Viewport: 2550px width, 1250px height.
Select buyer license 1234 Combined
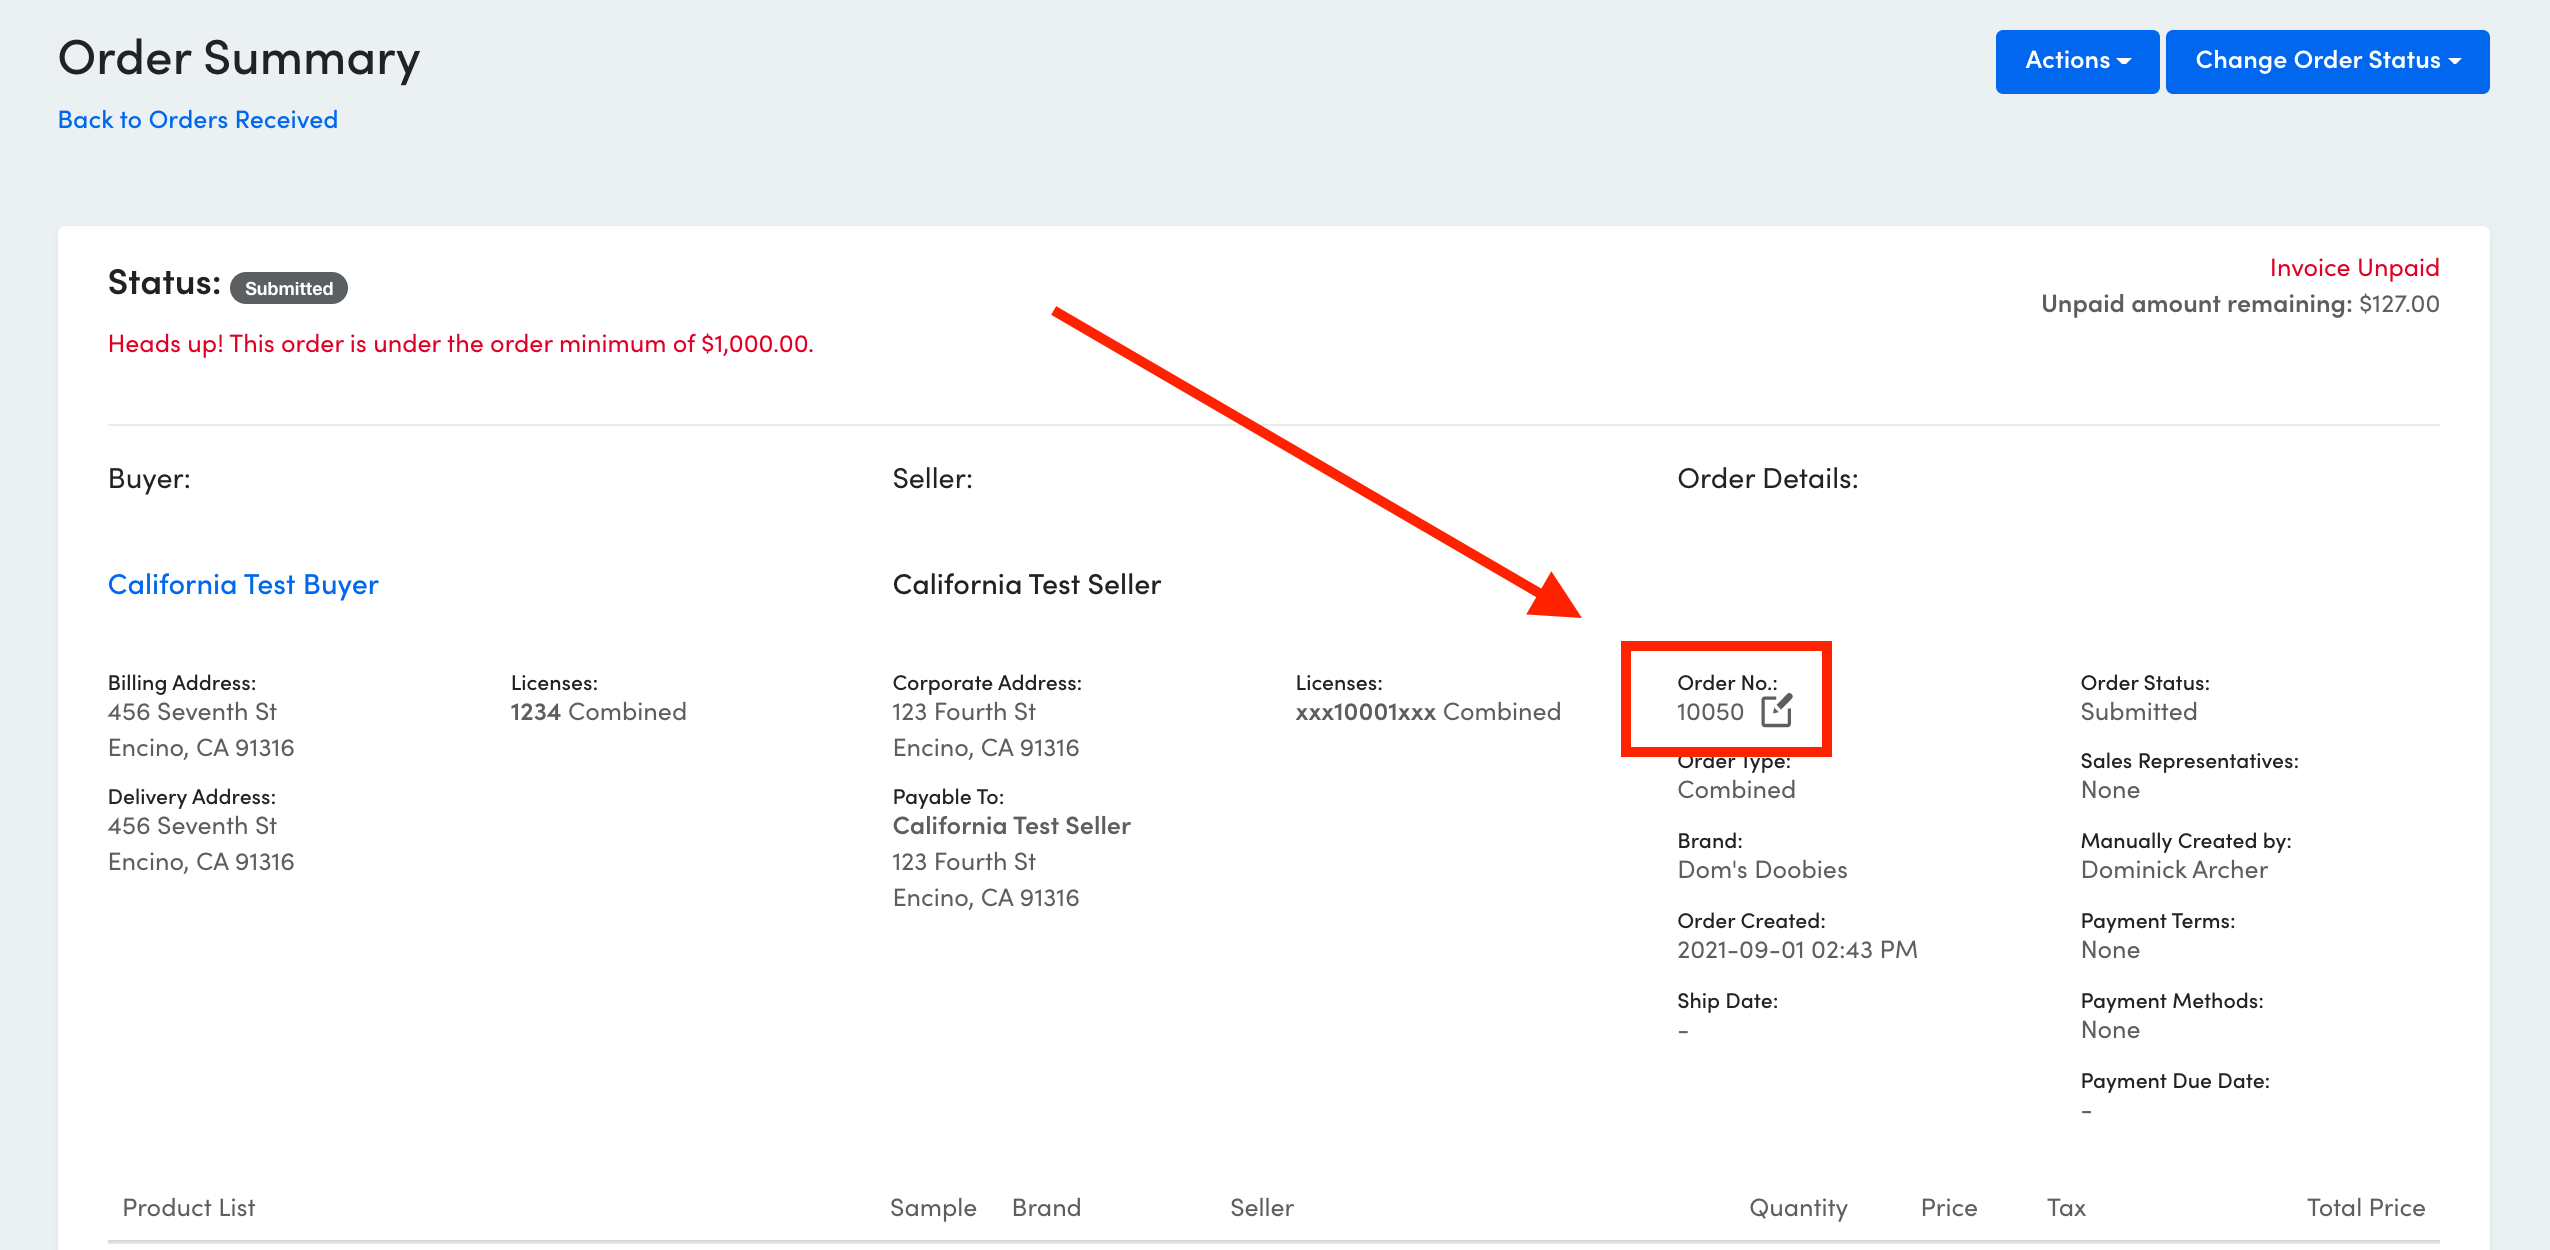[x=598, y=712]
